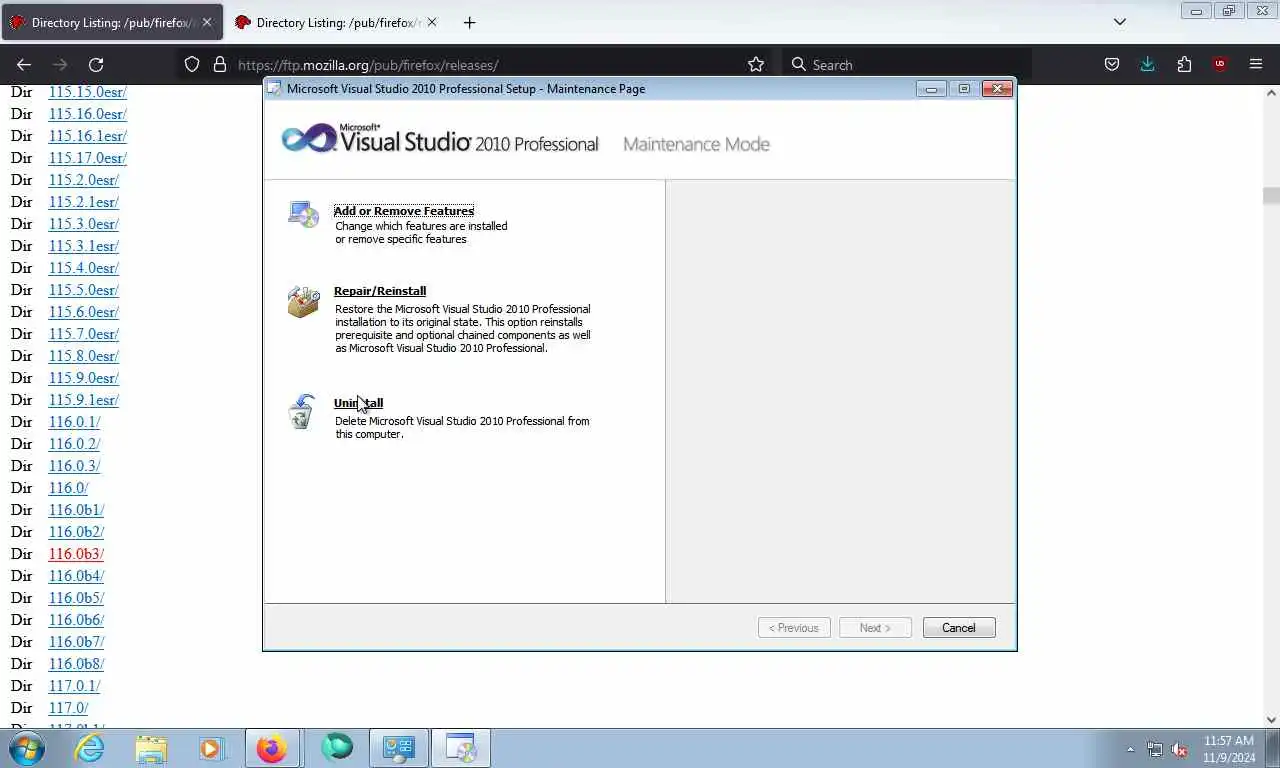Click the Add or Remove Features icon
The width and height of the screenshot is (1280, 768).
coord(303,214)
